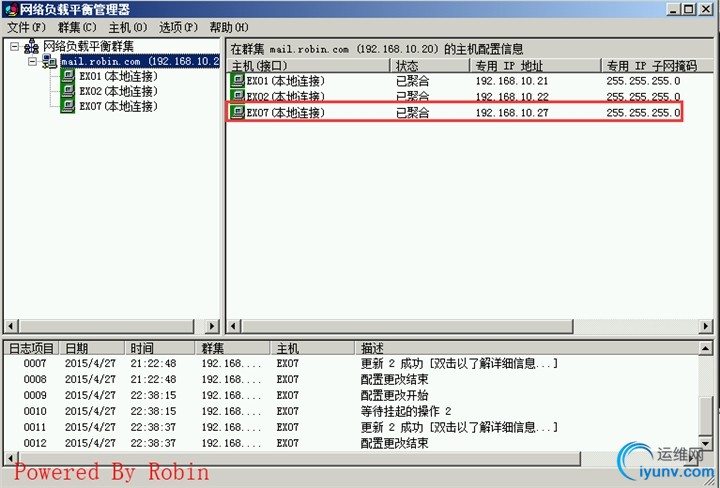Select EX02(本地连接) in the tree
The image size is (720, 488).
click(118, 91)
